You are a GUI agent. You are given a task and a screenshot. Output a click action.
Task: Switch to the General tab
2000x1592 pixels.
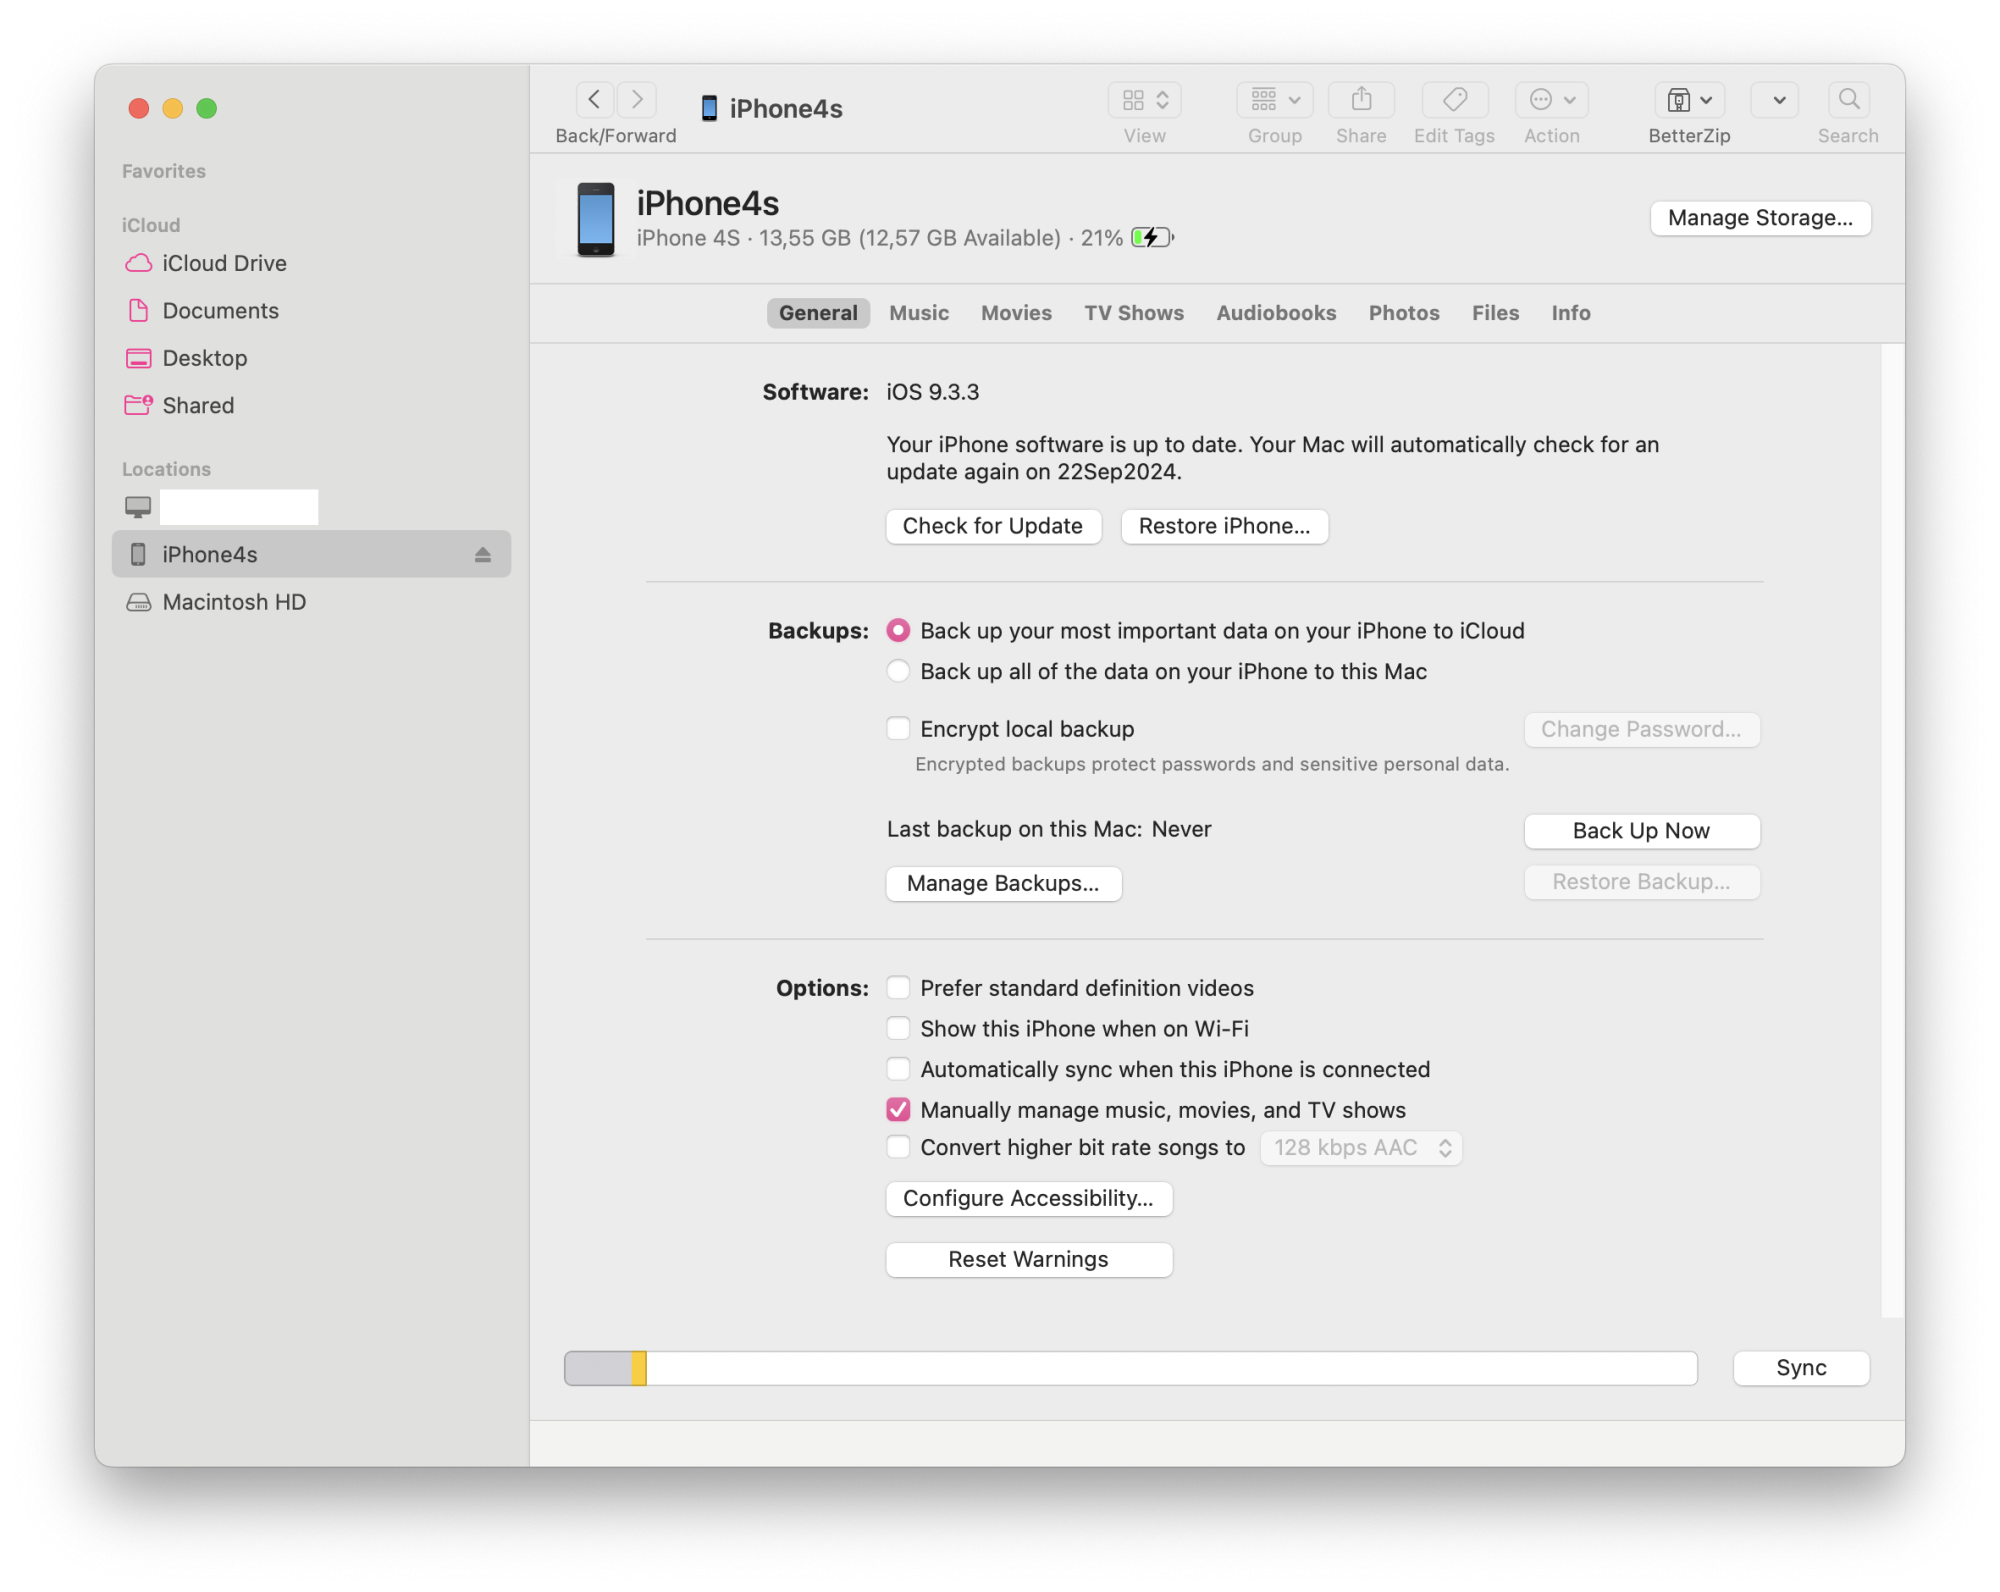pyautogui.click(x=818, y=313)
